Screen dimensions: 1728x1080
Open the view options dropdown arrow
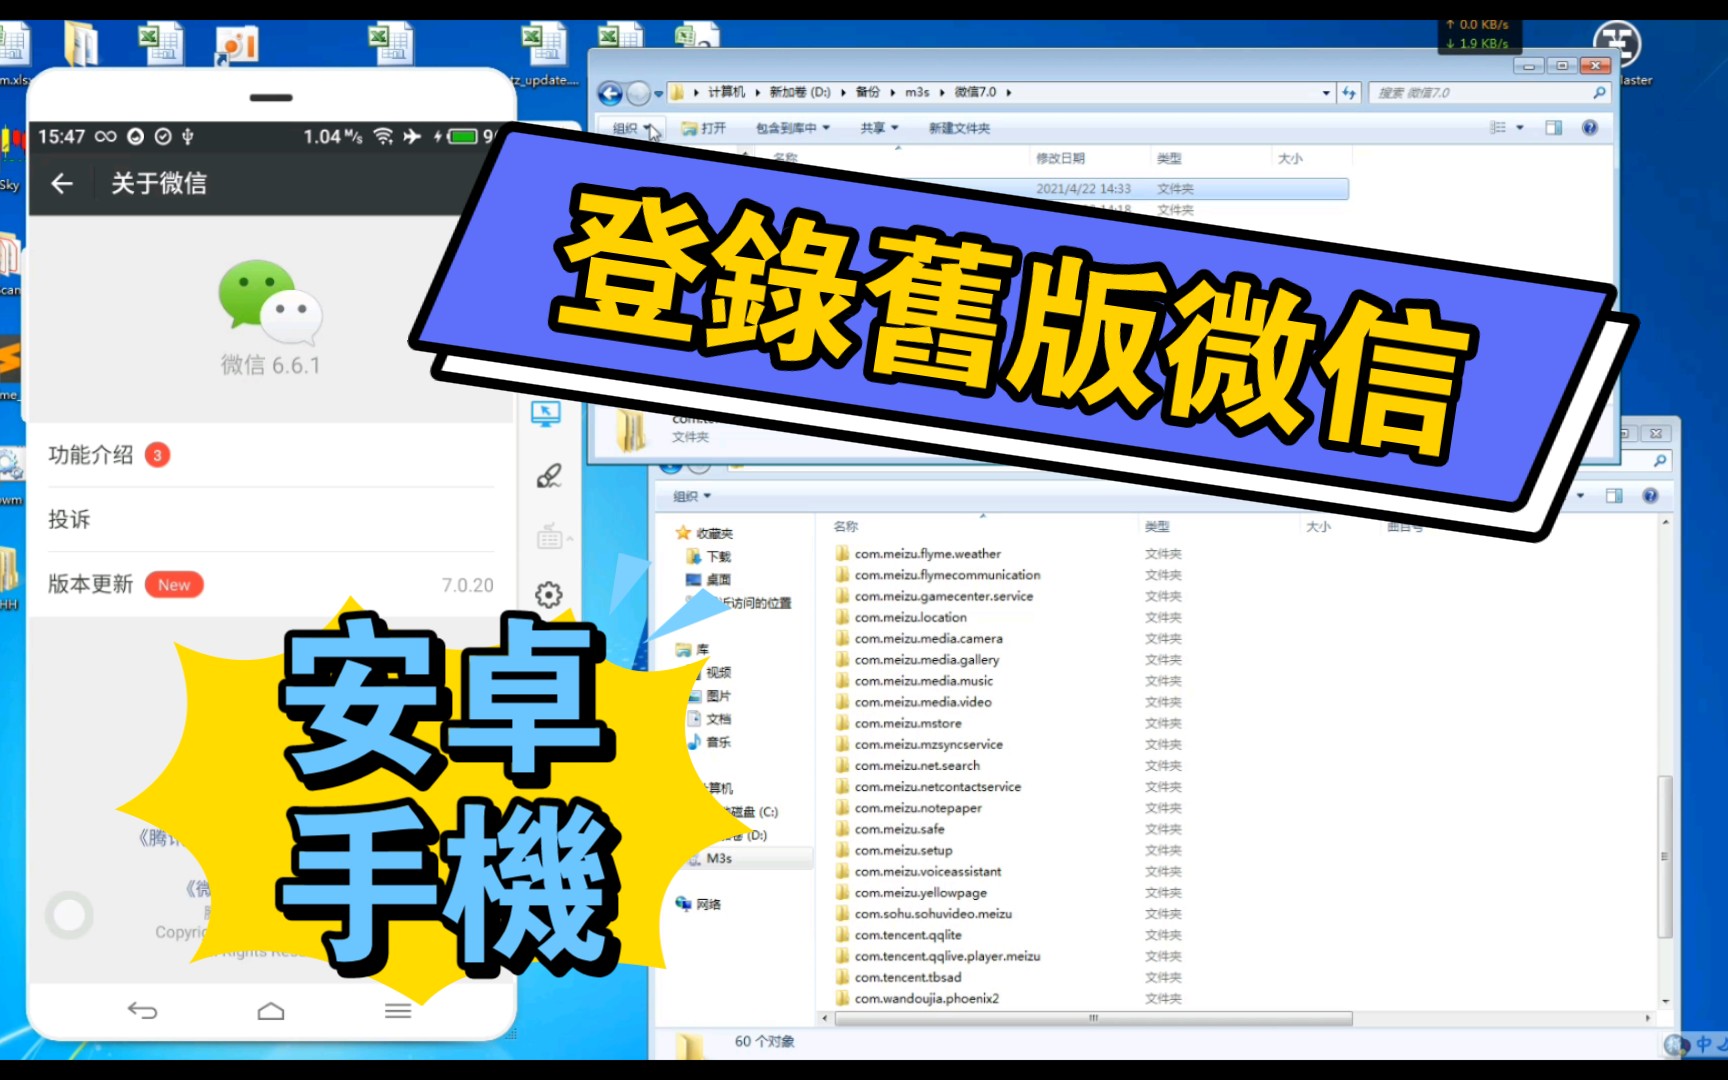pyautogui.click(x=1520, y=128)
